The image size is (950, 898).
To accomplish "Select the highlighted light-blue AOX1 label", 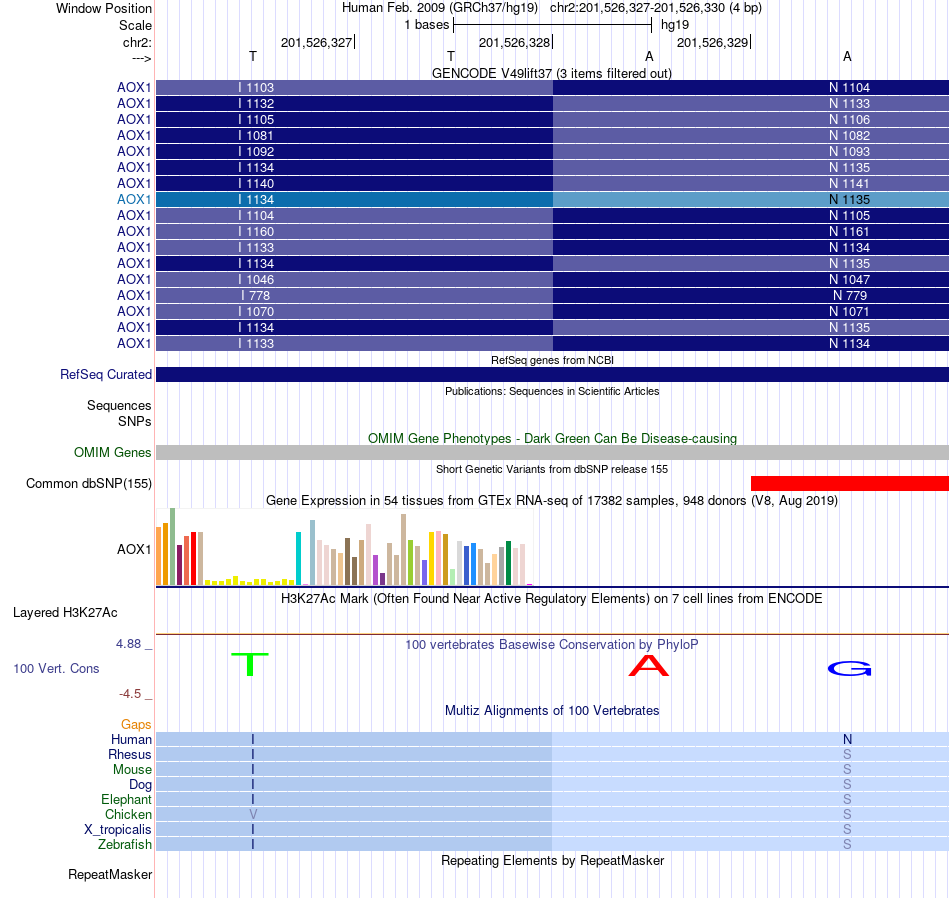I will [134, 199].
